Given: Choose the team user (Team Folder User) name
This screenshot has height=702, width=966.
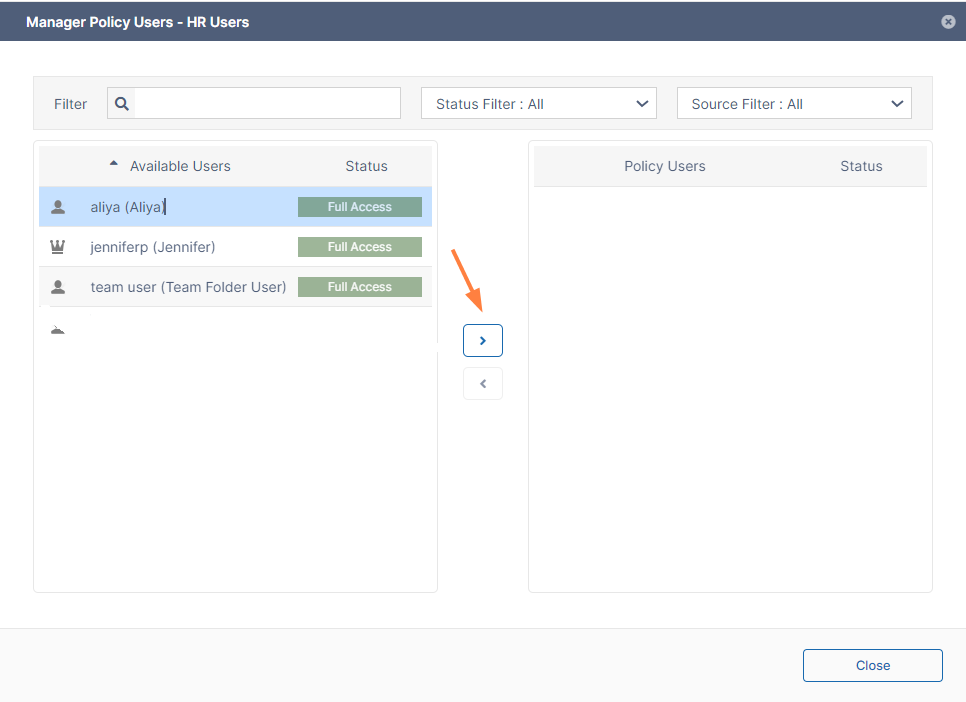Looking at the screenshot, I should (x=188, y=287).
